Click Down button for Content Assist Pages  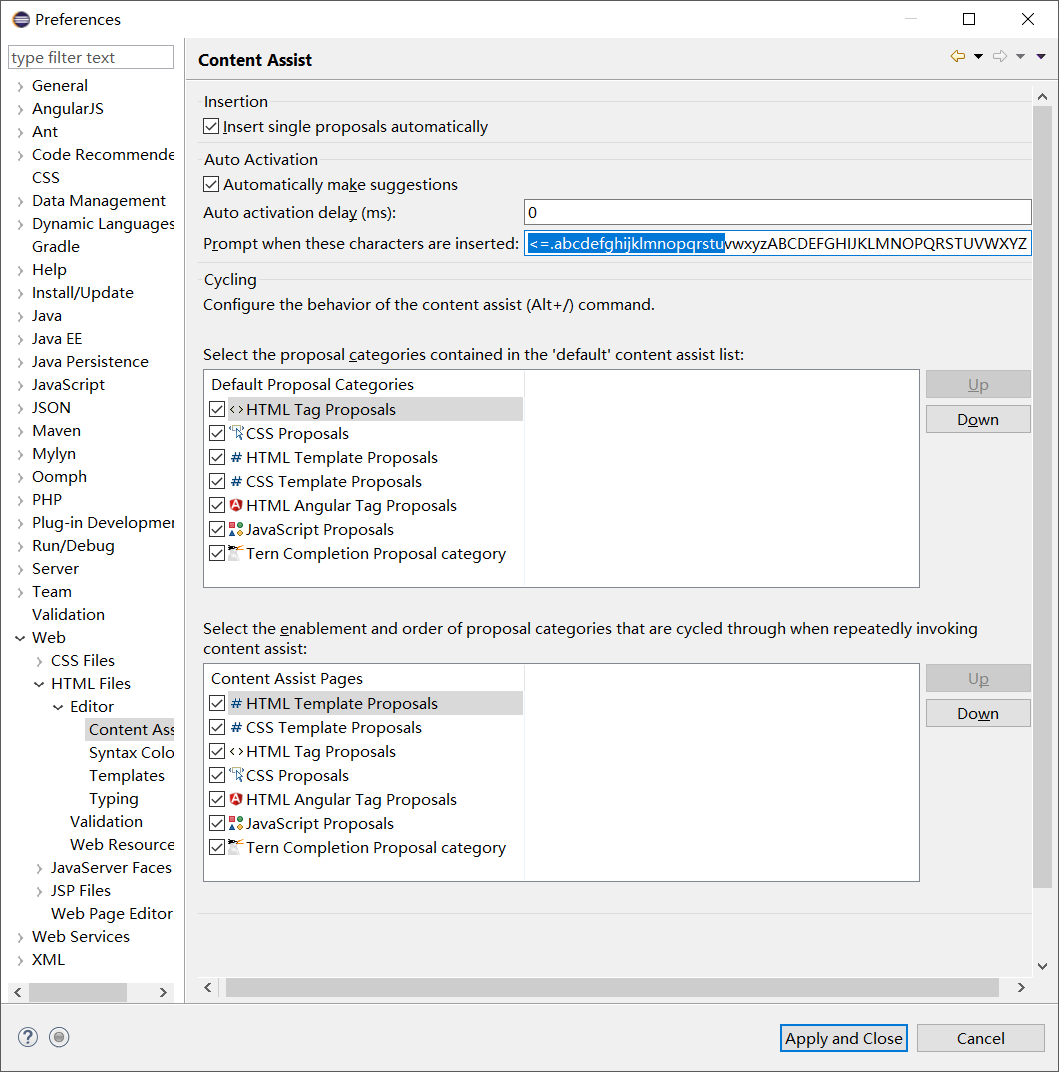[978, 713]
